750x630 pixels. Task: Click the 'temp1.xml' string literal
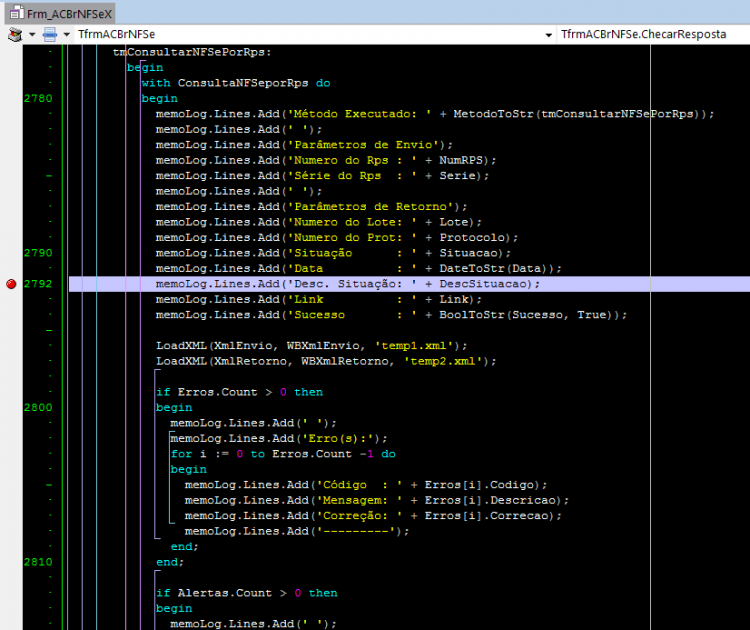[414, 346]
